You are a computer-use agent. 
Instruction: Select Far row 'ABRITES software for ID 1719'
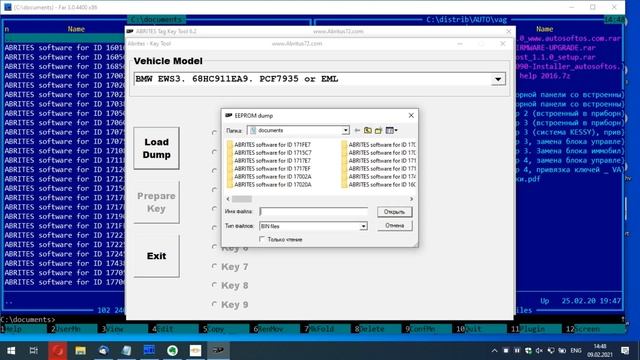64,216
